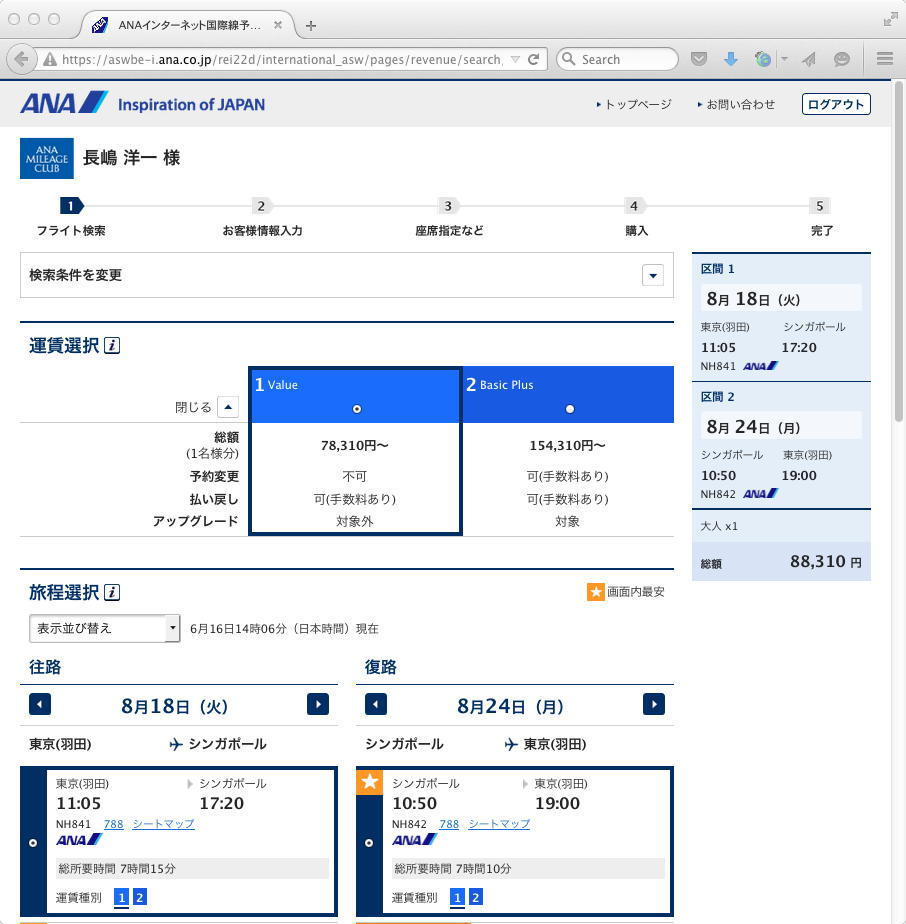
Task: Click the URL address bar
Action: 282,60
